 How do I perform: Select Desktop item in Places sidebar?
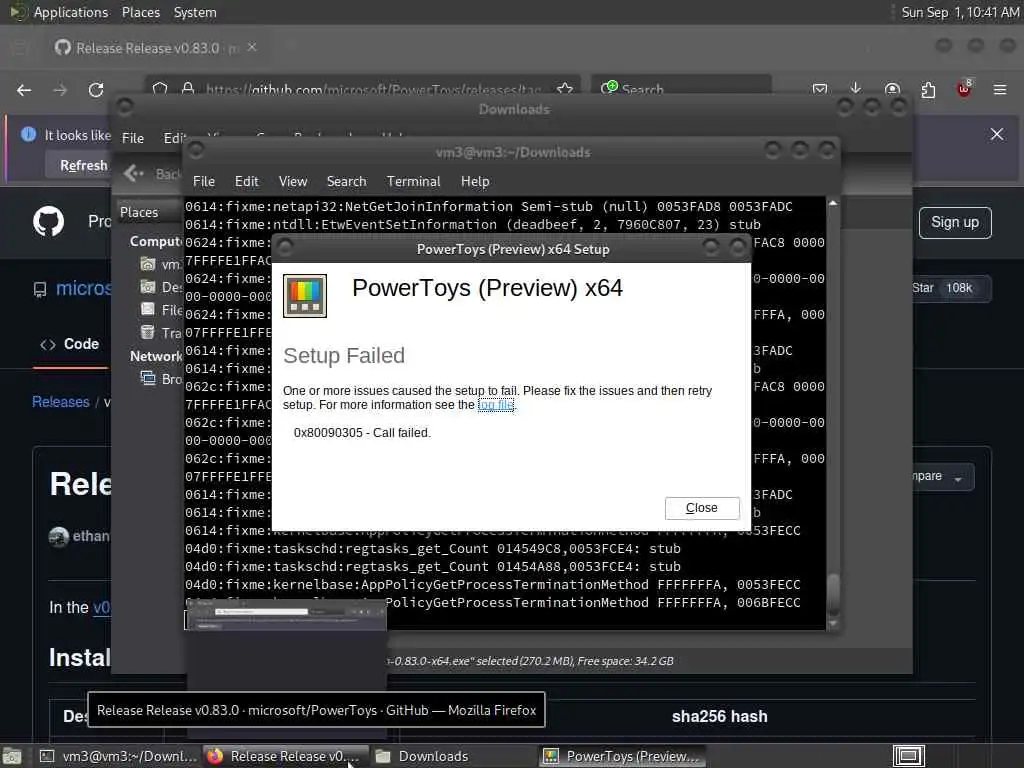[161, 287]
